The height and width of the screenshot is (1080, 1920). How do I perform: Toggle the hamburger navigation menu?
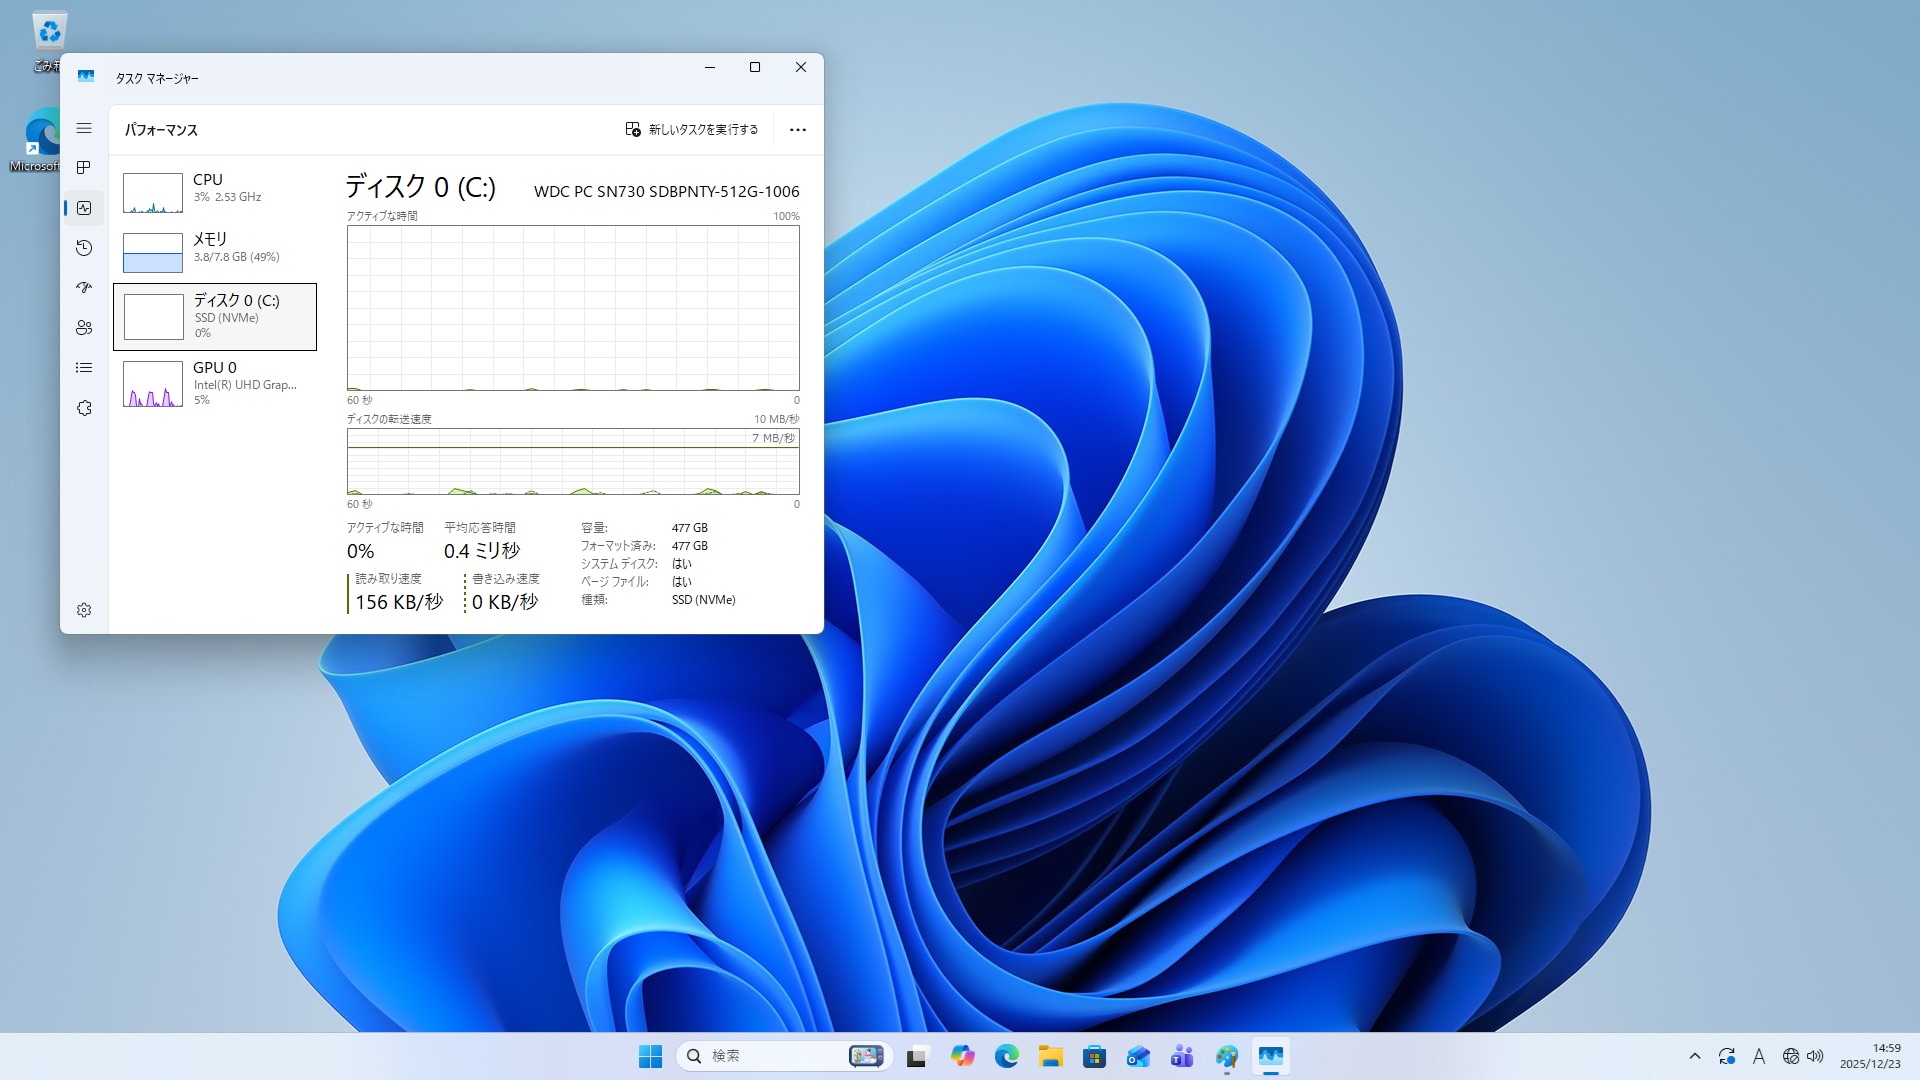click(84, 128)
